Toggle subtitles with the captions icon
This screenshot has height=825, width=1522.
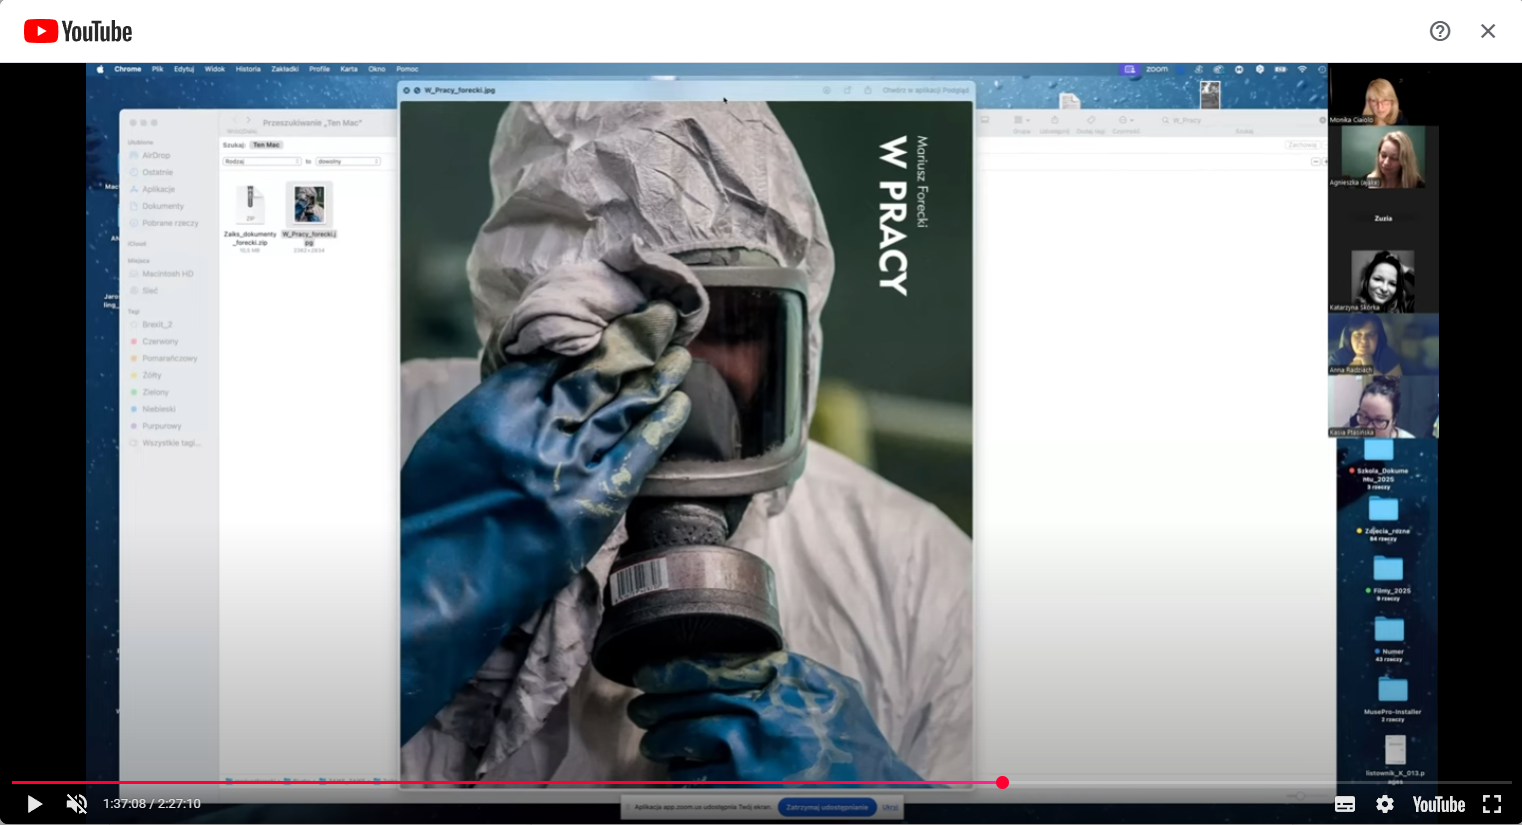(x=1345, y=804)
